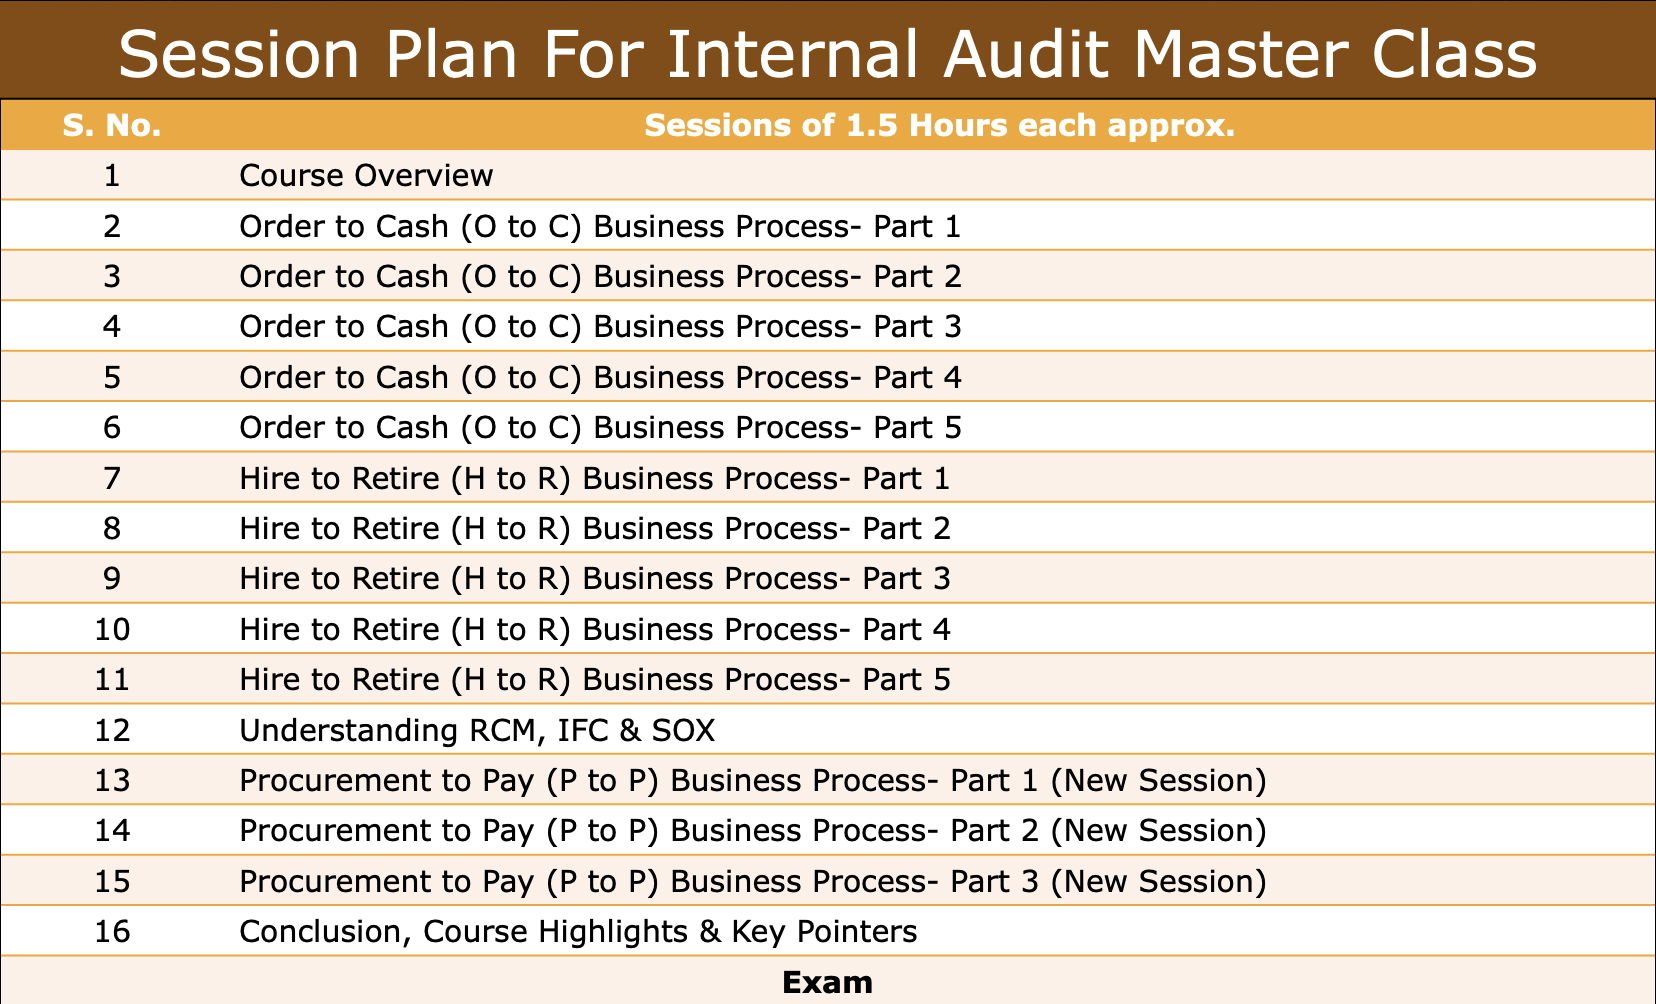The height and width of the screenshot is (1004, 1656).
Task: Click the Sessions of 1.5 Hours header
Action: point(939,126)
